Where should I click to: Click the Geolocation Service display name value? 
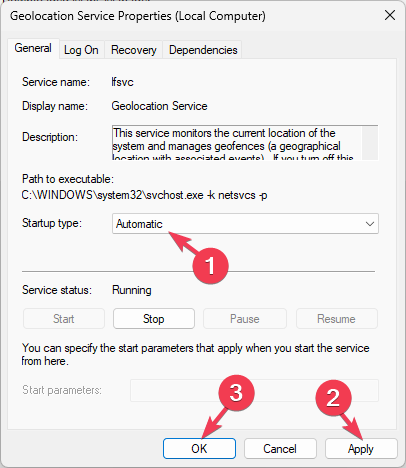[159, 106]
